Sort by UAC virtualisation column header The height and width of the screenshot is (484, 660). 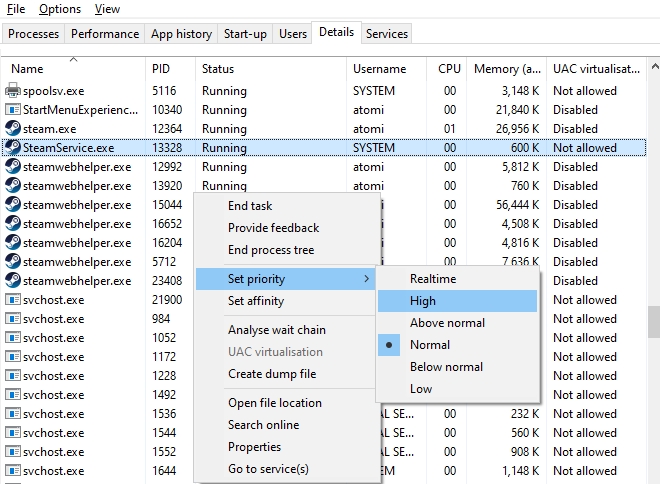[596, 69]
